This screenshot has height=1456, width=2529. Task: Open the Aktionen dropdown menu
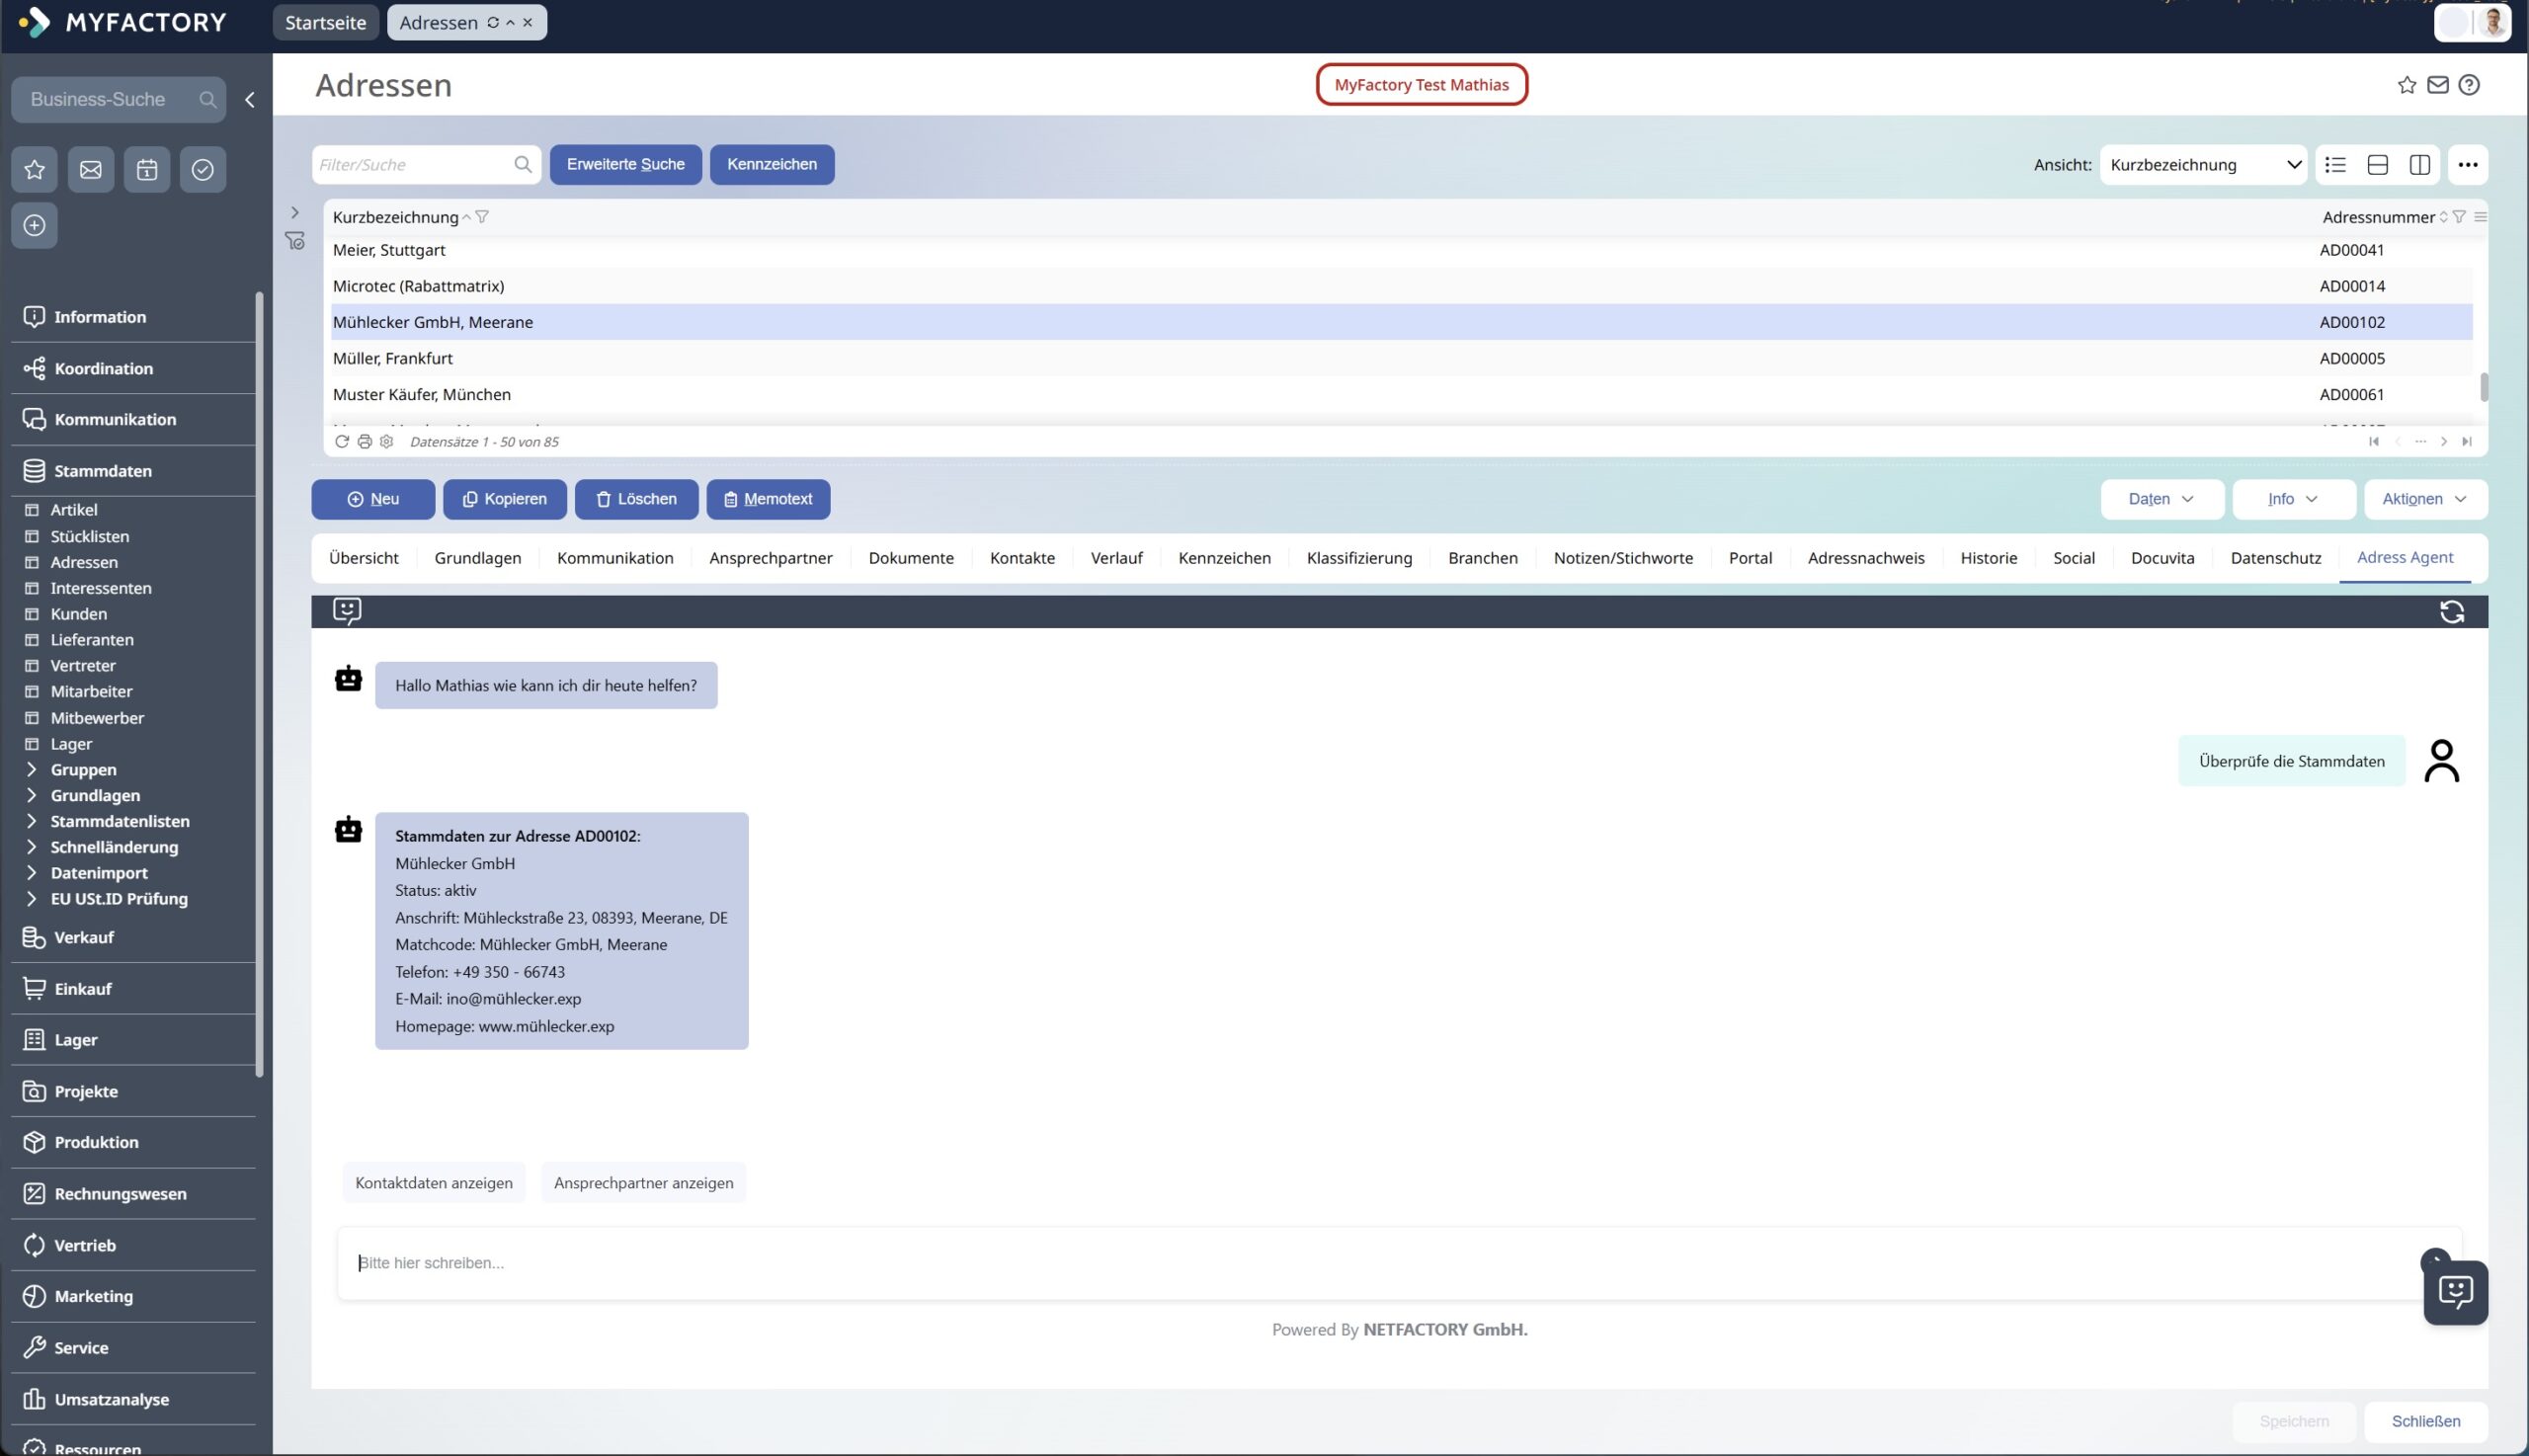pyautogui.click(x=2425, y=499)
